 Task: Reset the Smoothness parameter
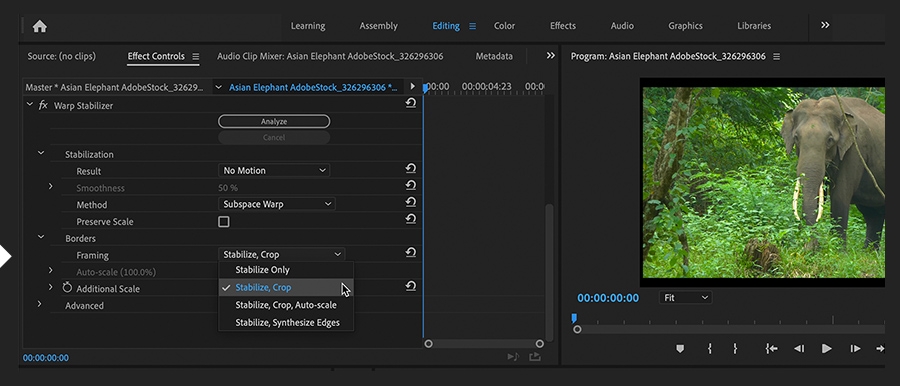410,186
